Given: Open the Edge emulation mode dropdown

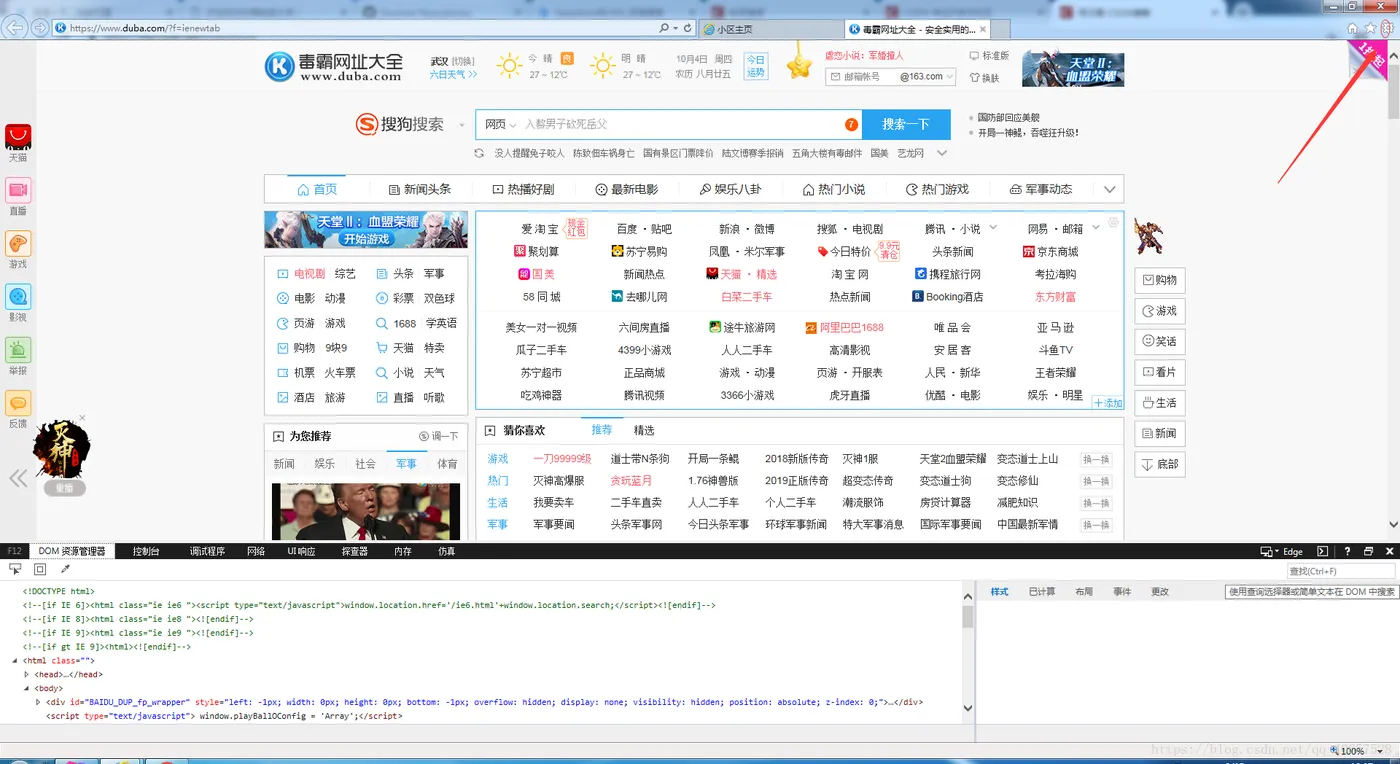Looking at the screenshot, I should [1282, 551].
